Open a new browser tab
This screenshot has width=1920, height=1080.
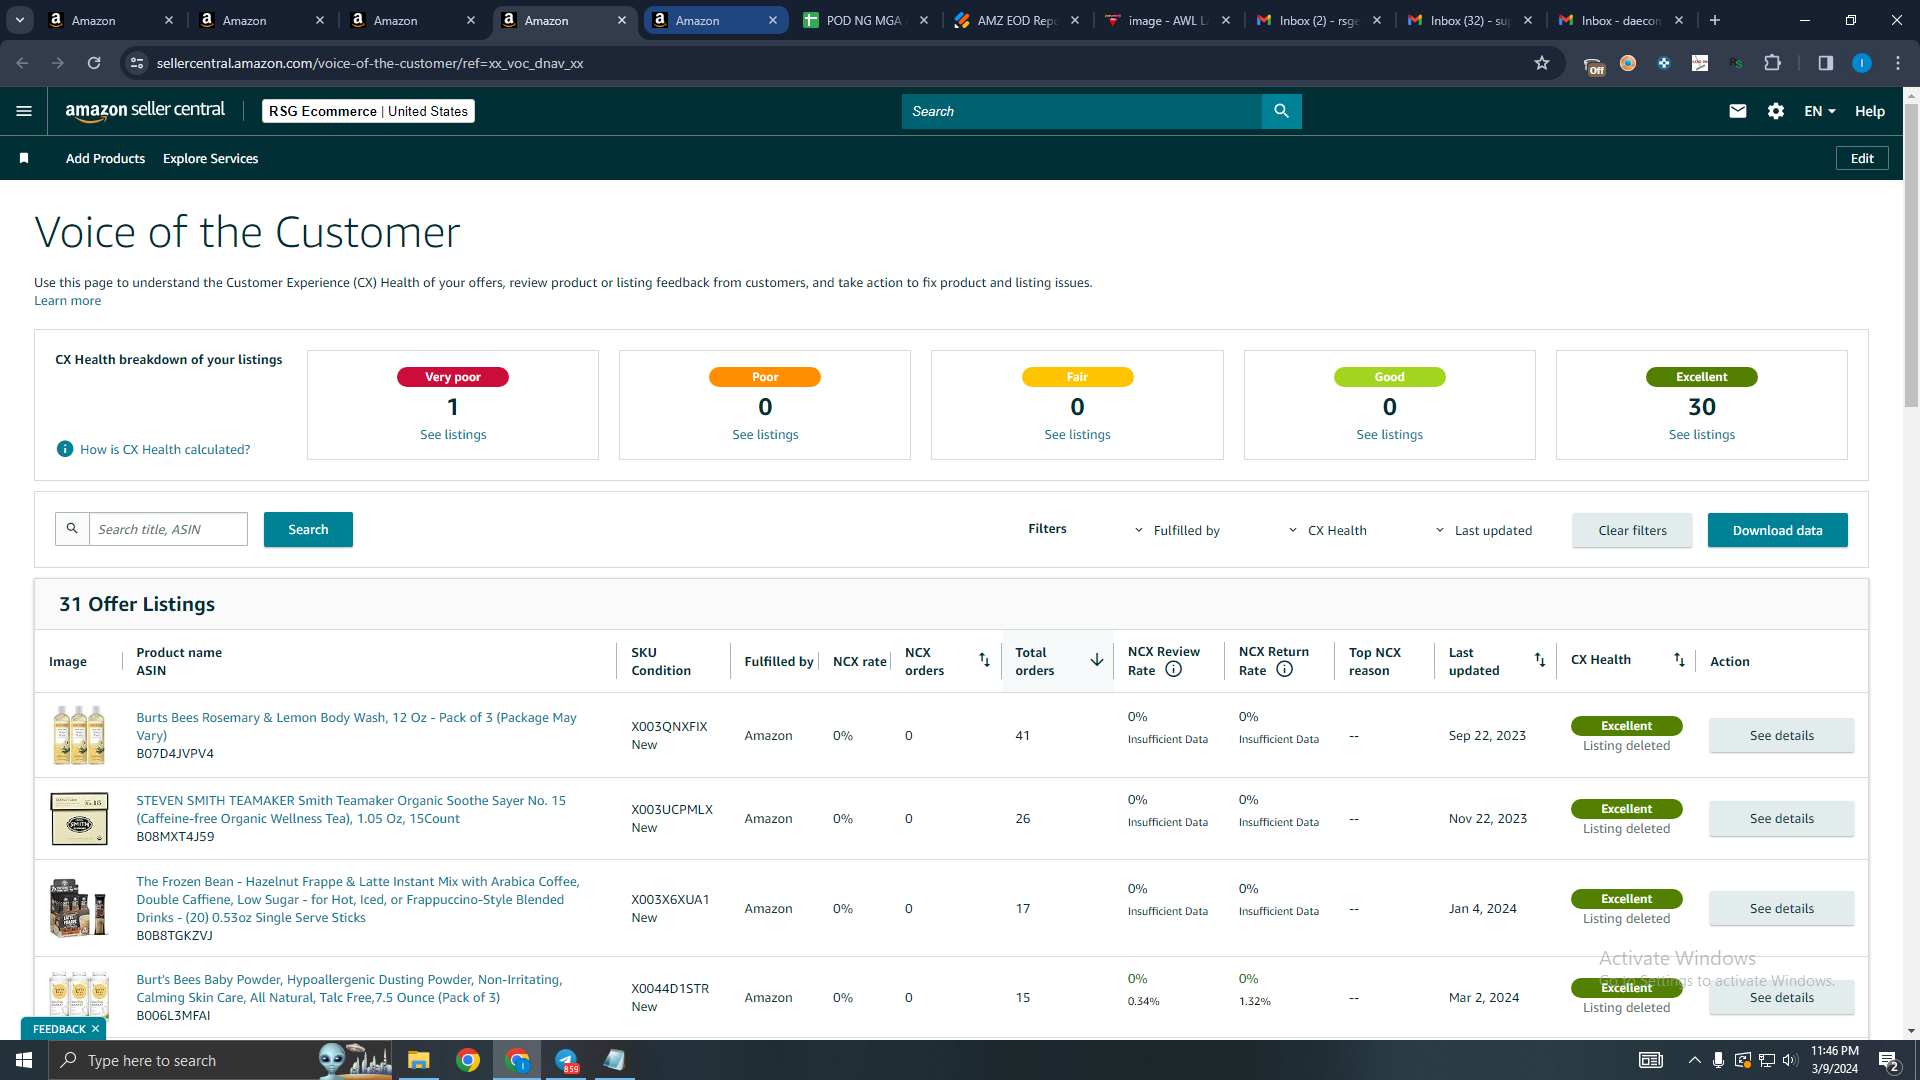(x=1715, y=20)
